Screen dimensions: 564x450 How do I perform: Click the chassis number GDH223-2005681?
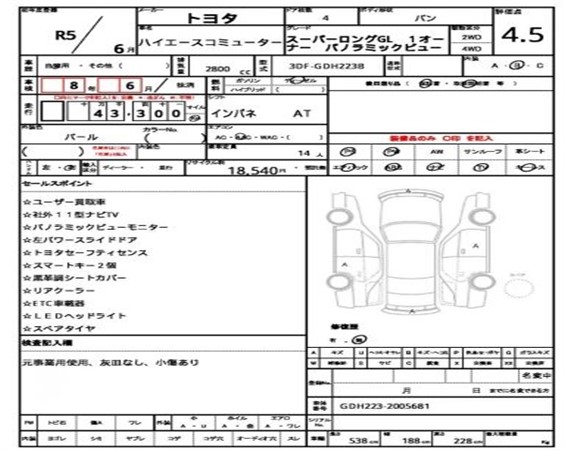[x=384, y=406]
